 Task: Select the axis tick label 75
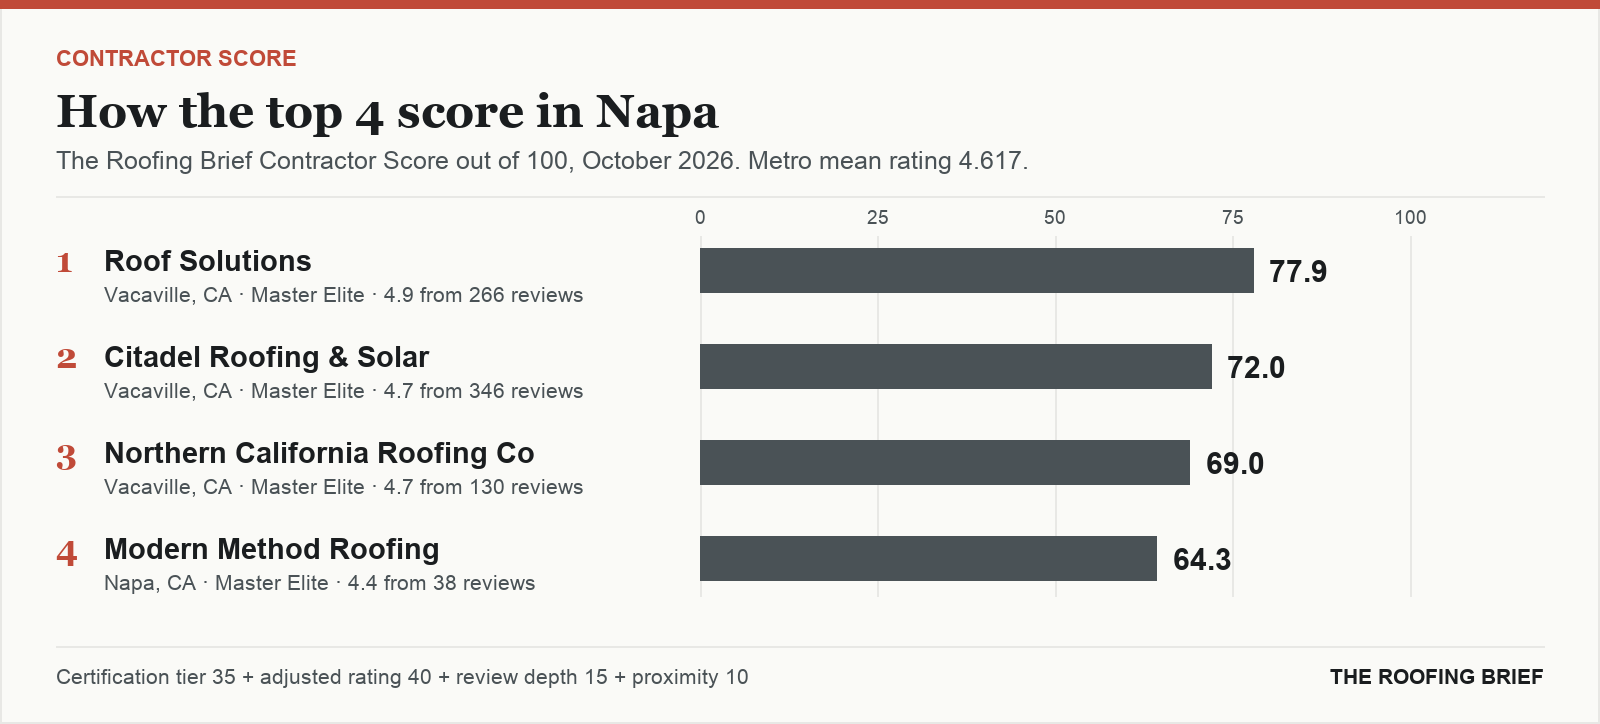[x=1233, y=218]
